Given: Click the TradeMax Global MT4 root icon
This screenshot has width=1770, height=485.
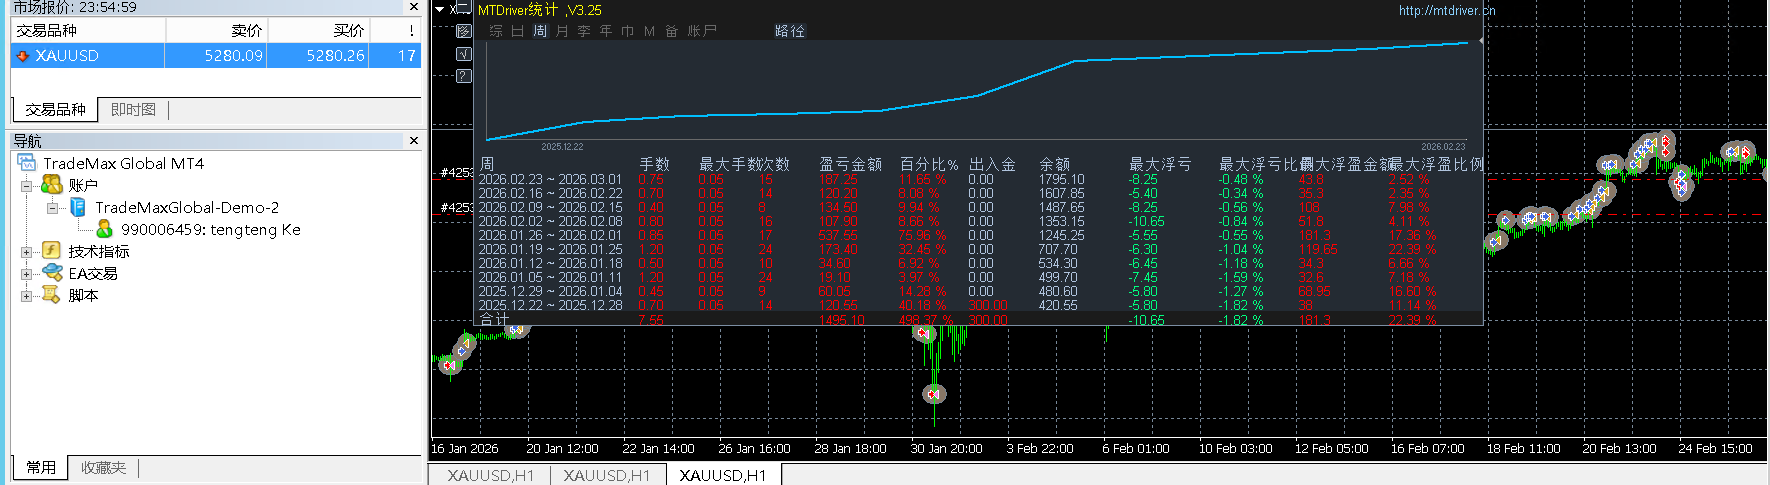Looking at the screenshot, I should click(x=27, y=163).
